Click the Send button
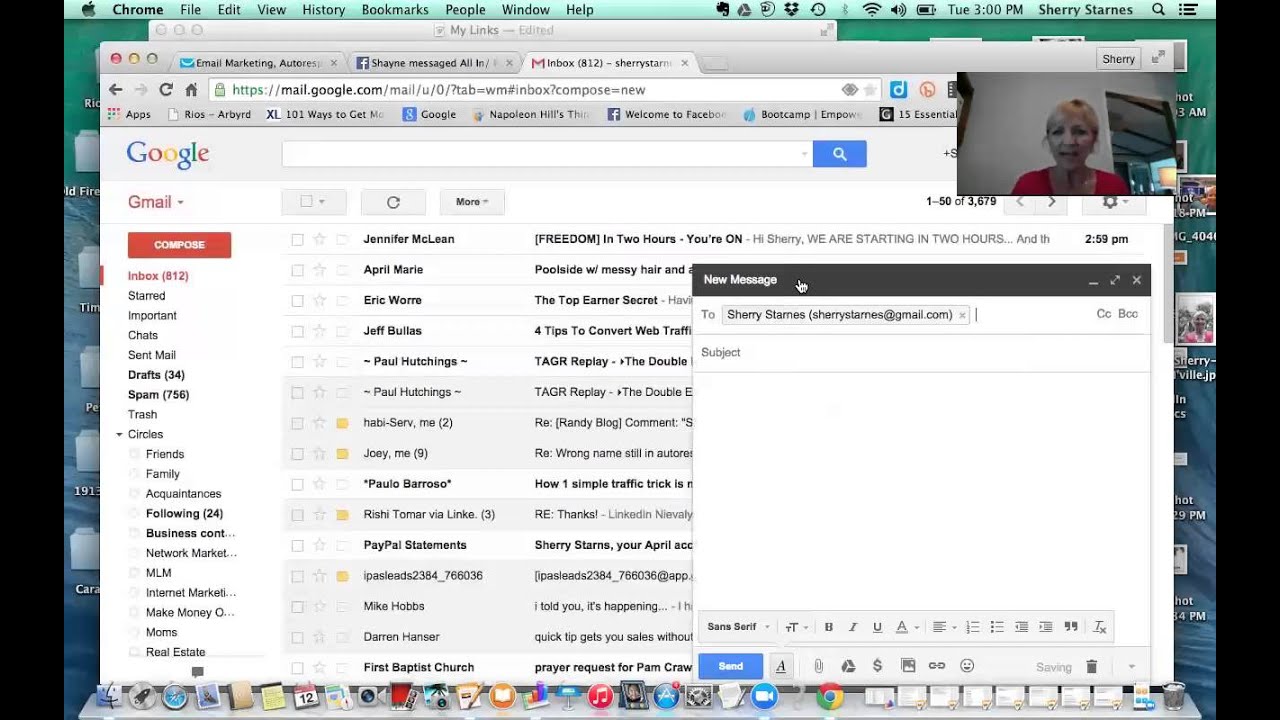The image size is (1280, 720). click(x=730, y=666)
